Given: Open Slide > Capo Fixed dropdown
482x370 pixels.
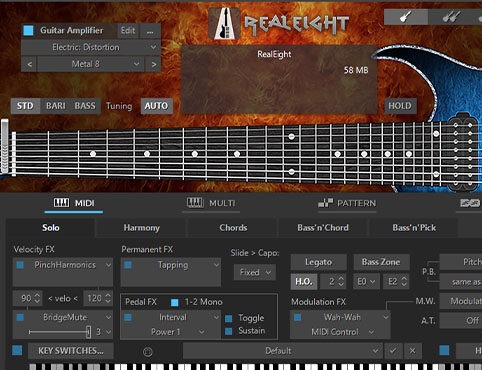Looking at the screenshot, I should click(x=255, y=273).
